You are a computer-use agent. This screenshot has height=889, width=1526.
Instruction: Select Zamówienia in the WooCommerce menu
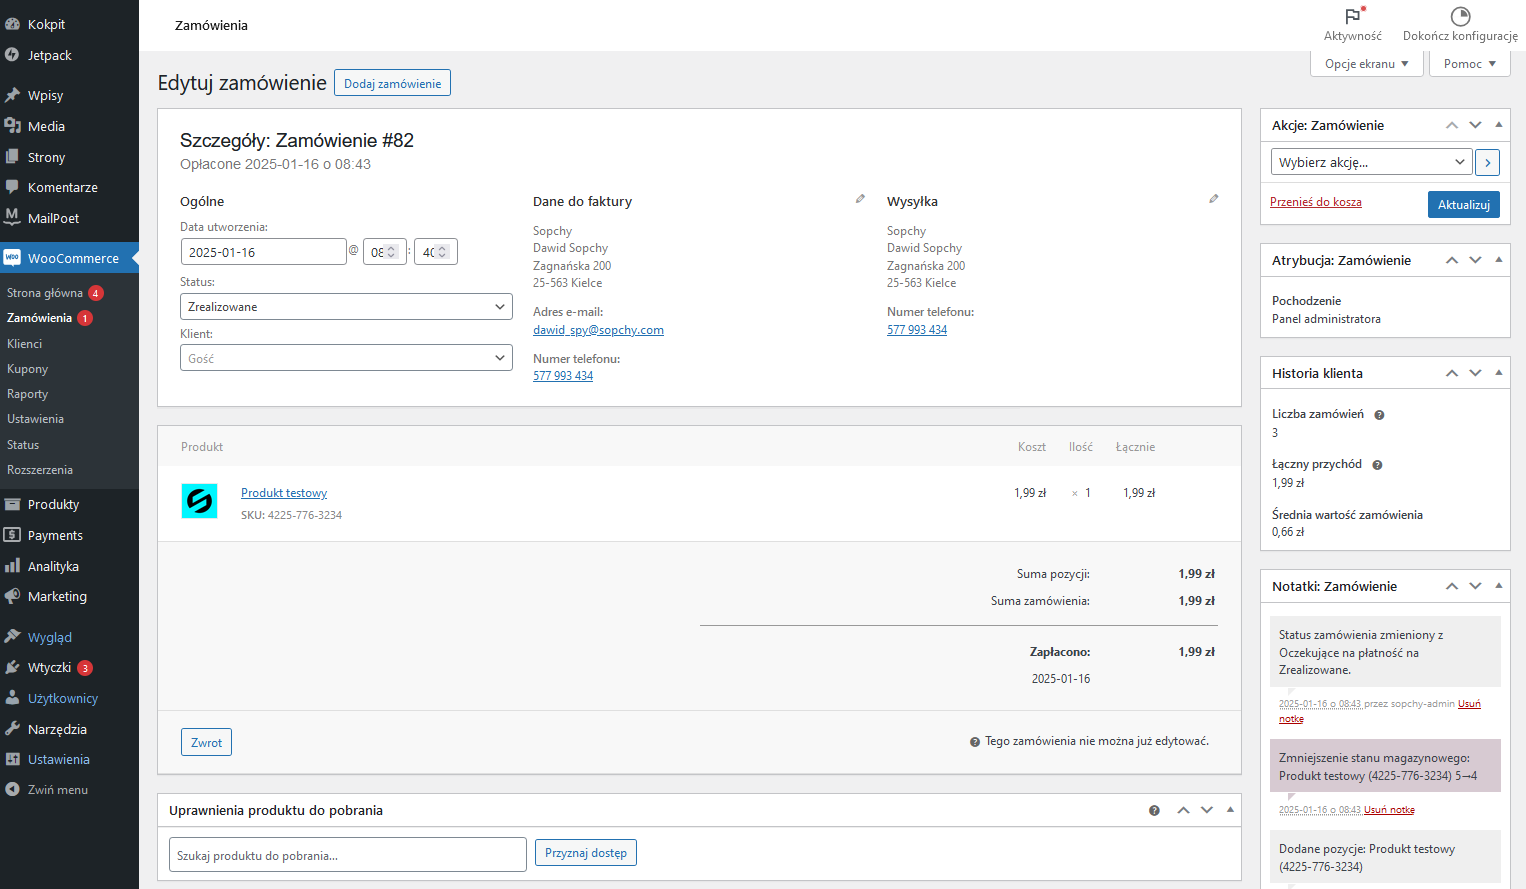(x=40, y=317)
